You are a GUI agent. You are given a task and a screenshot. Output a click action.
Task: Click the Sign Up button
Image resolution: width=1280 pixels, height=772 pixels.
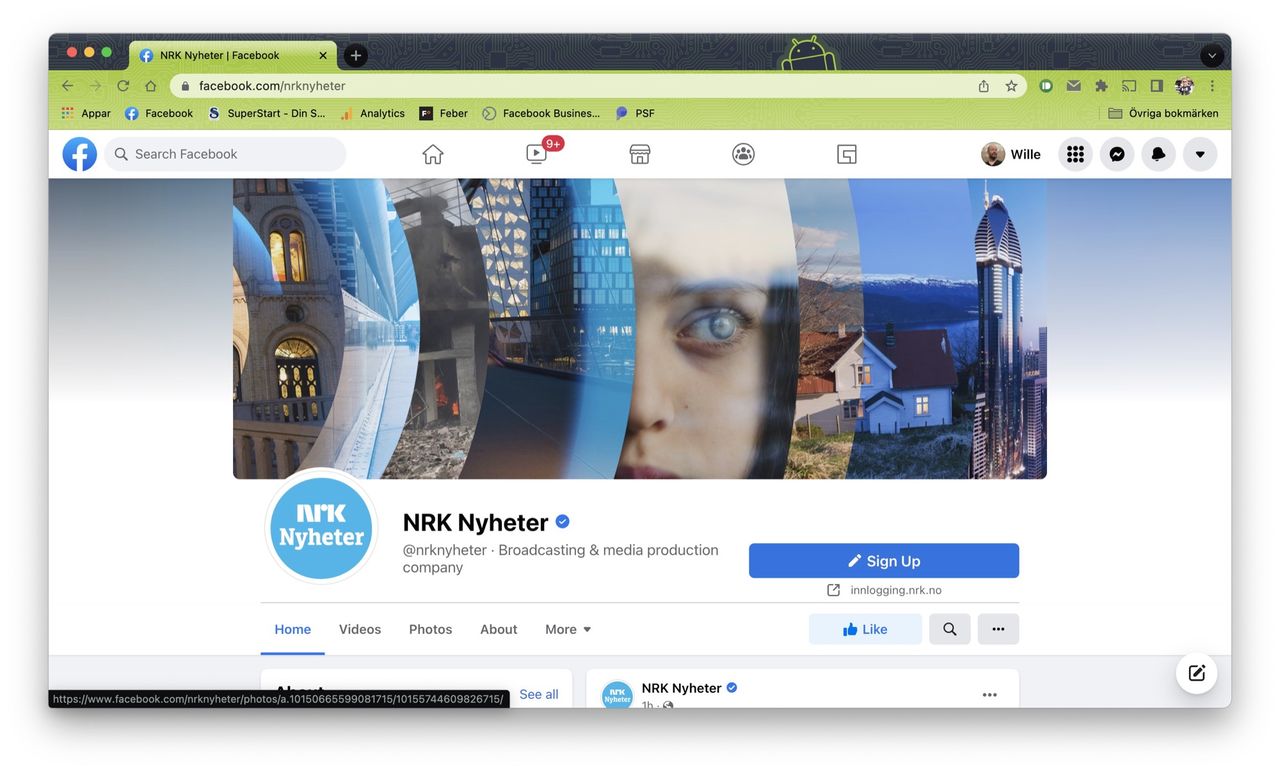point(883,560)
